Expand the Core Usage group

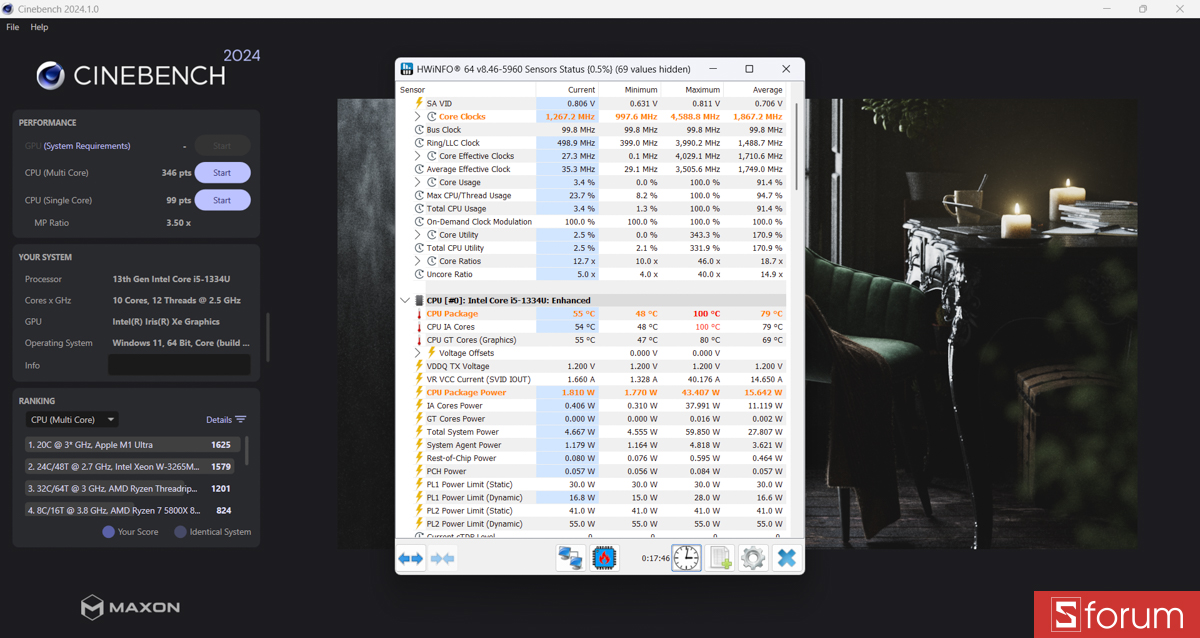[418, 182]
